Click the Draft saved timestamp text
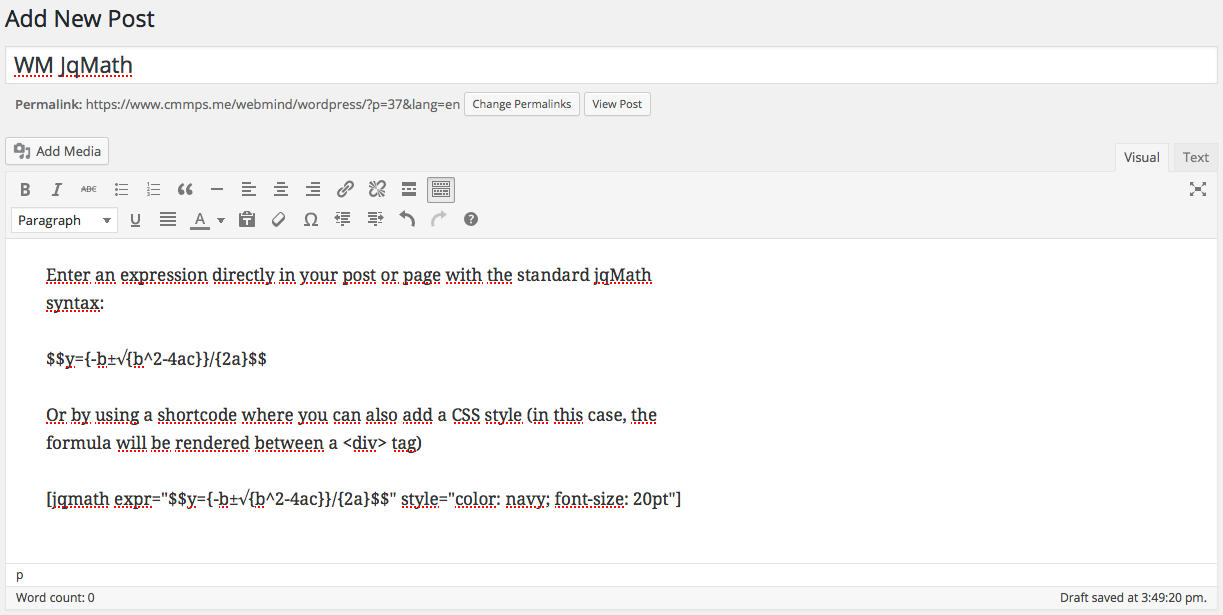 pyautogui.click(x=1133, y=598)
